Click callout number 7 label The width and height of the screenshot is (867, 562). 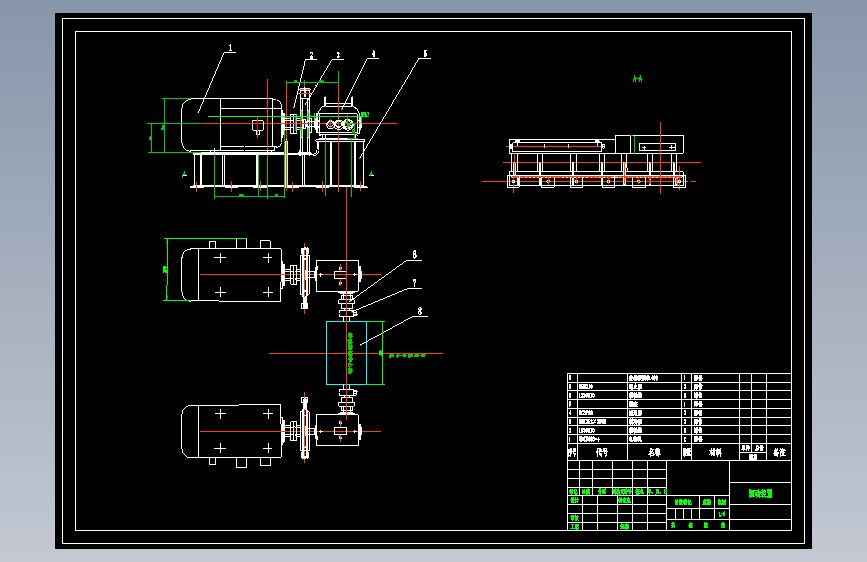pyautogui.click(x=415, y=283)
